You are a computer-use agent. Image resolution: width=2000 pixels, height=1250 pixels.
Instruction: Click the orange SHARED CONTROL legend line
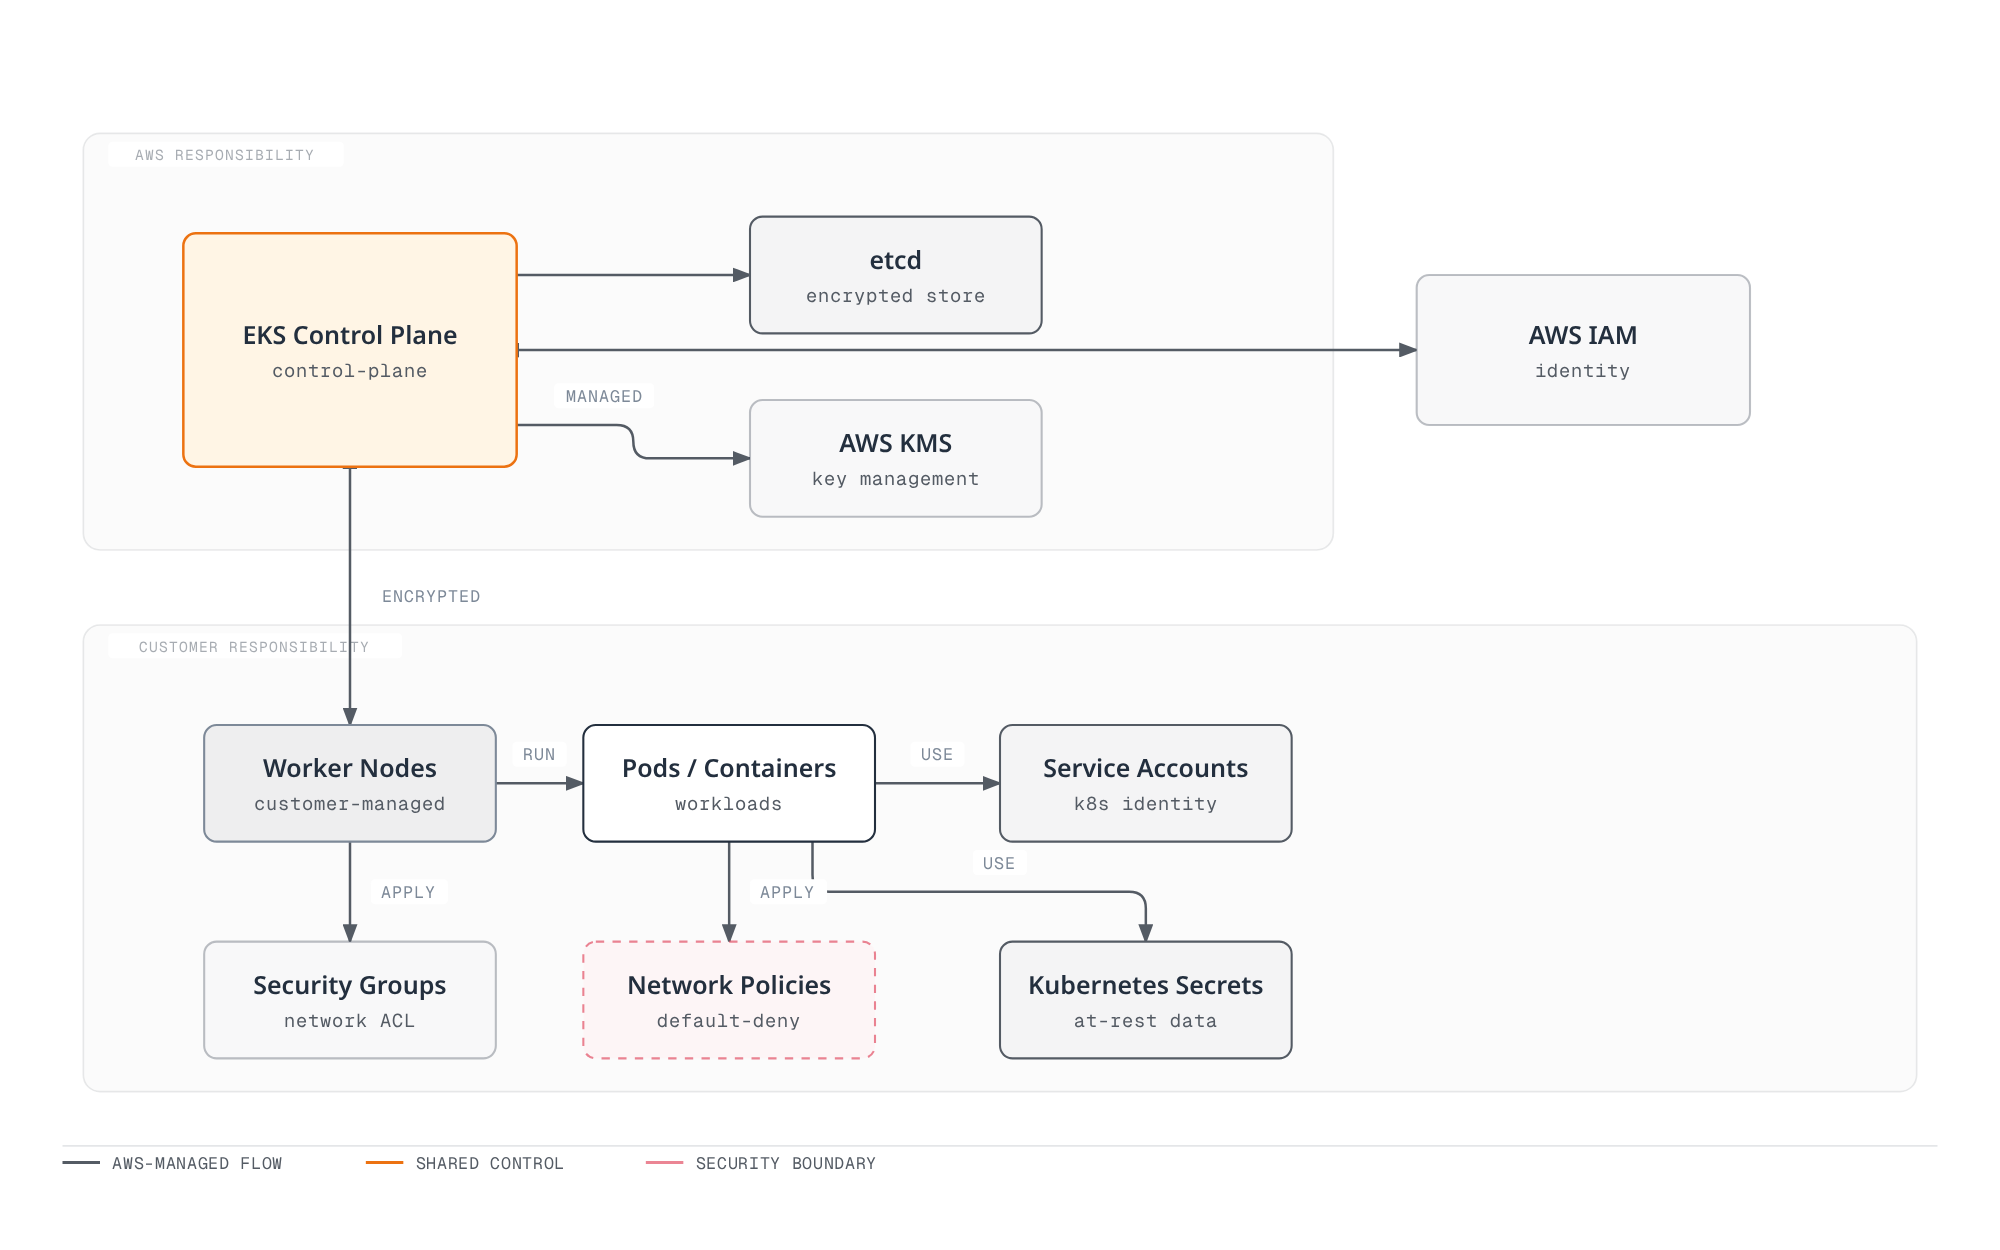pos(384,1163)
